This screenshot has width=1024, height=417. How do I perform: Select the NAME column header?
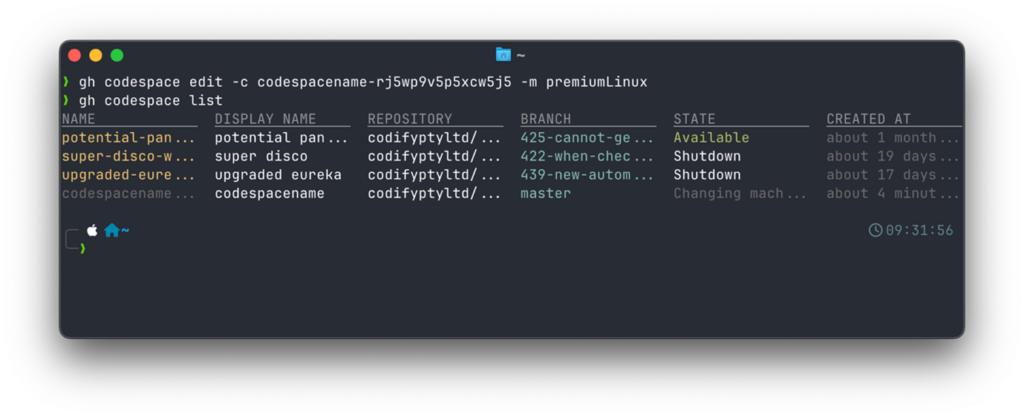click(78, 119)
